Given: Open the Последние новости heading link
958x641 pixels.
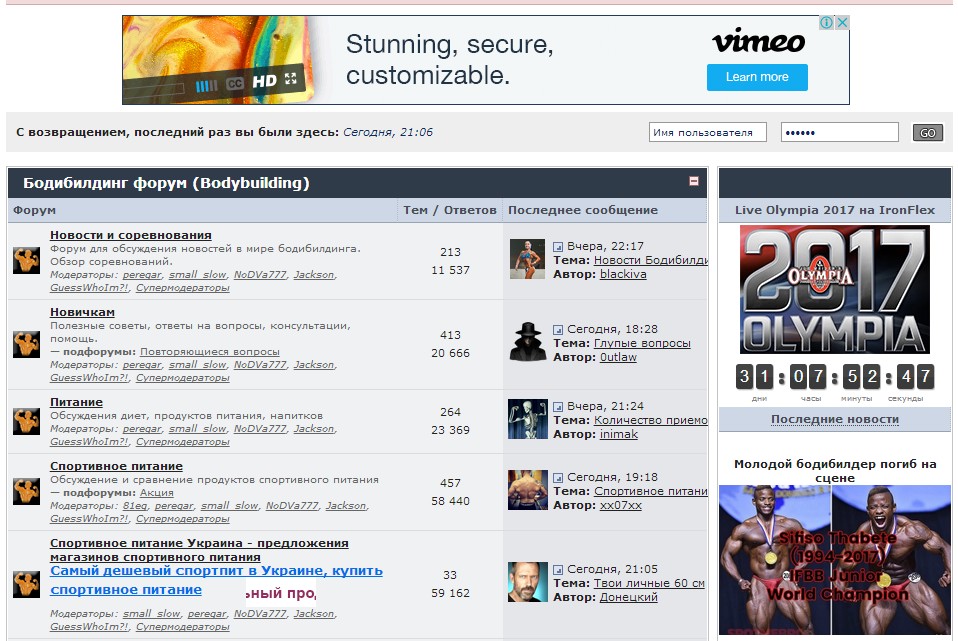Looking at the screenshot, I should point(834,420).
